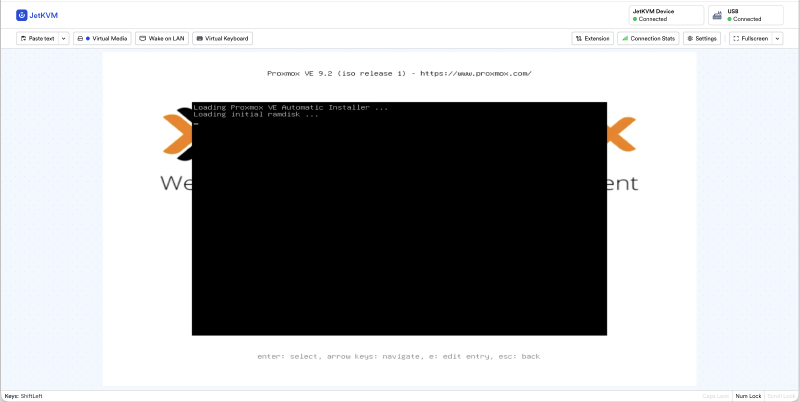Open the Settings panel

(x=702, y=38)
